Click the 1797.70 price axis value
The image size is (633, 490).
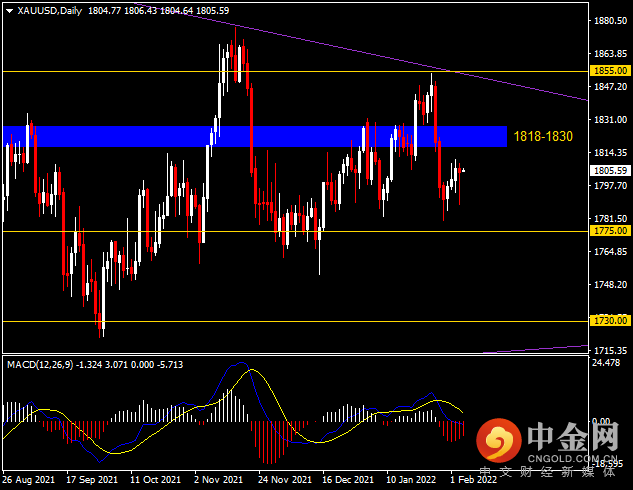pyautogui.click(x=610, y=185)
